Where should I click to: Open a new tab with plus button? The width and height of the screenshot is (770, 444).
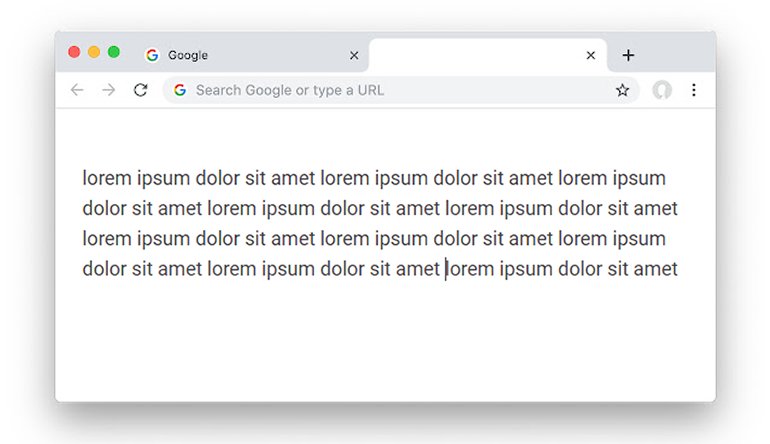(x=628, y=55)
